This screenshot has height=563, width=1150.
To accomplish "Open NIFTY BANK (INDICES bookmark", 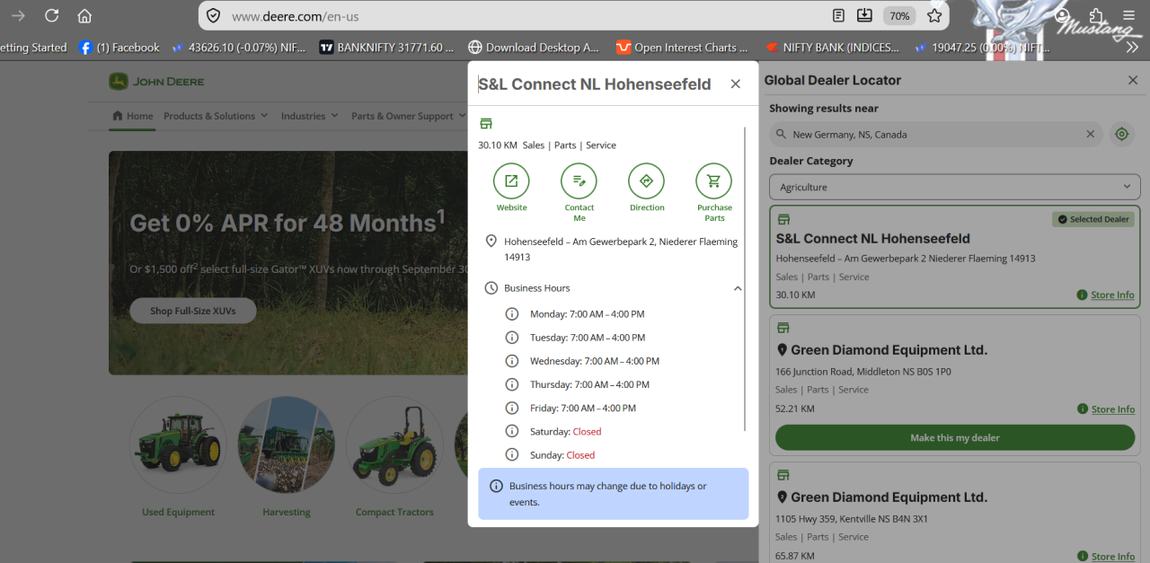I will pyautogui.click(x=832, y=48).
